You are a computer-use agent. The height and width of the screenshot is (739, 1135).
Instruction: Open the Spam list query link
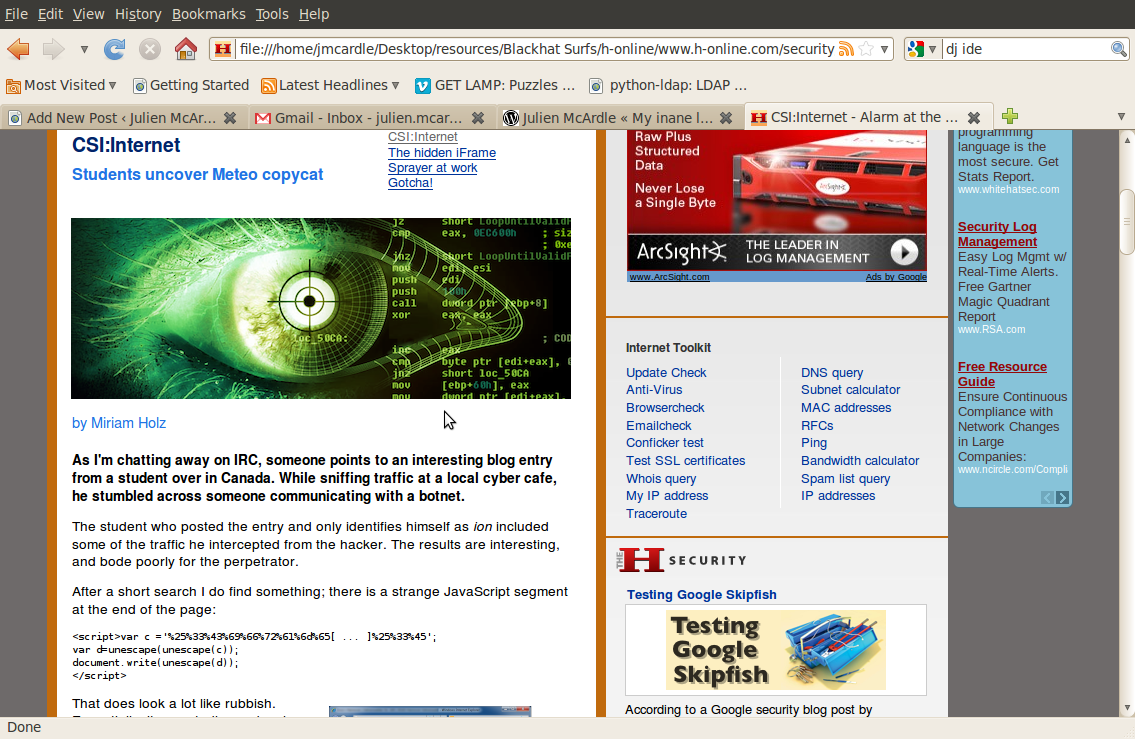(845, 478)
